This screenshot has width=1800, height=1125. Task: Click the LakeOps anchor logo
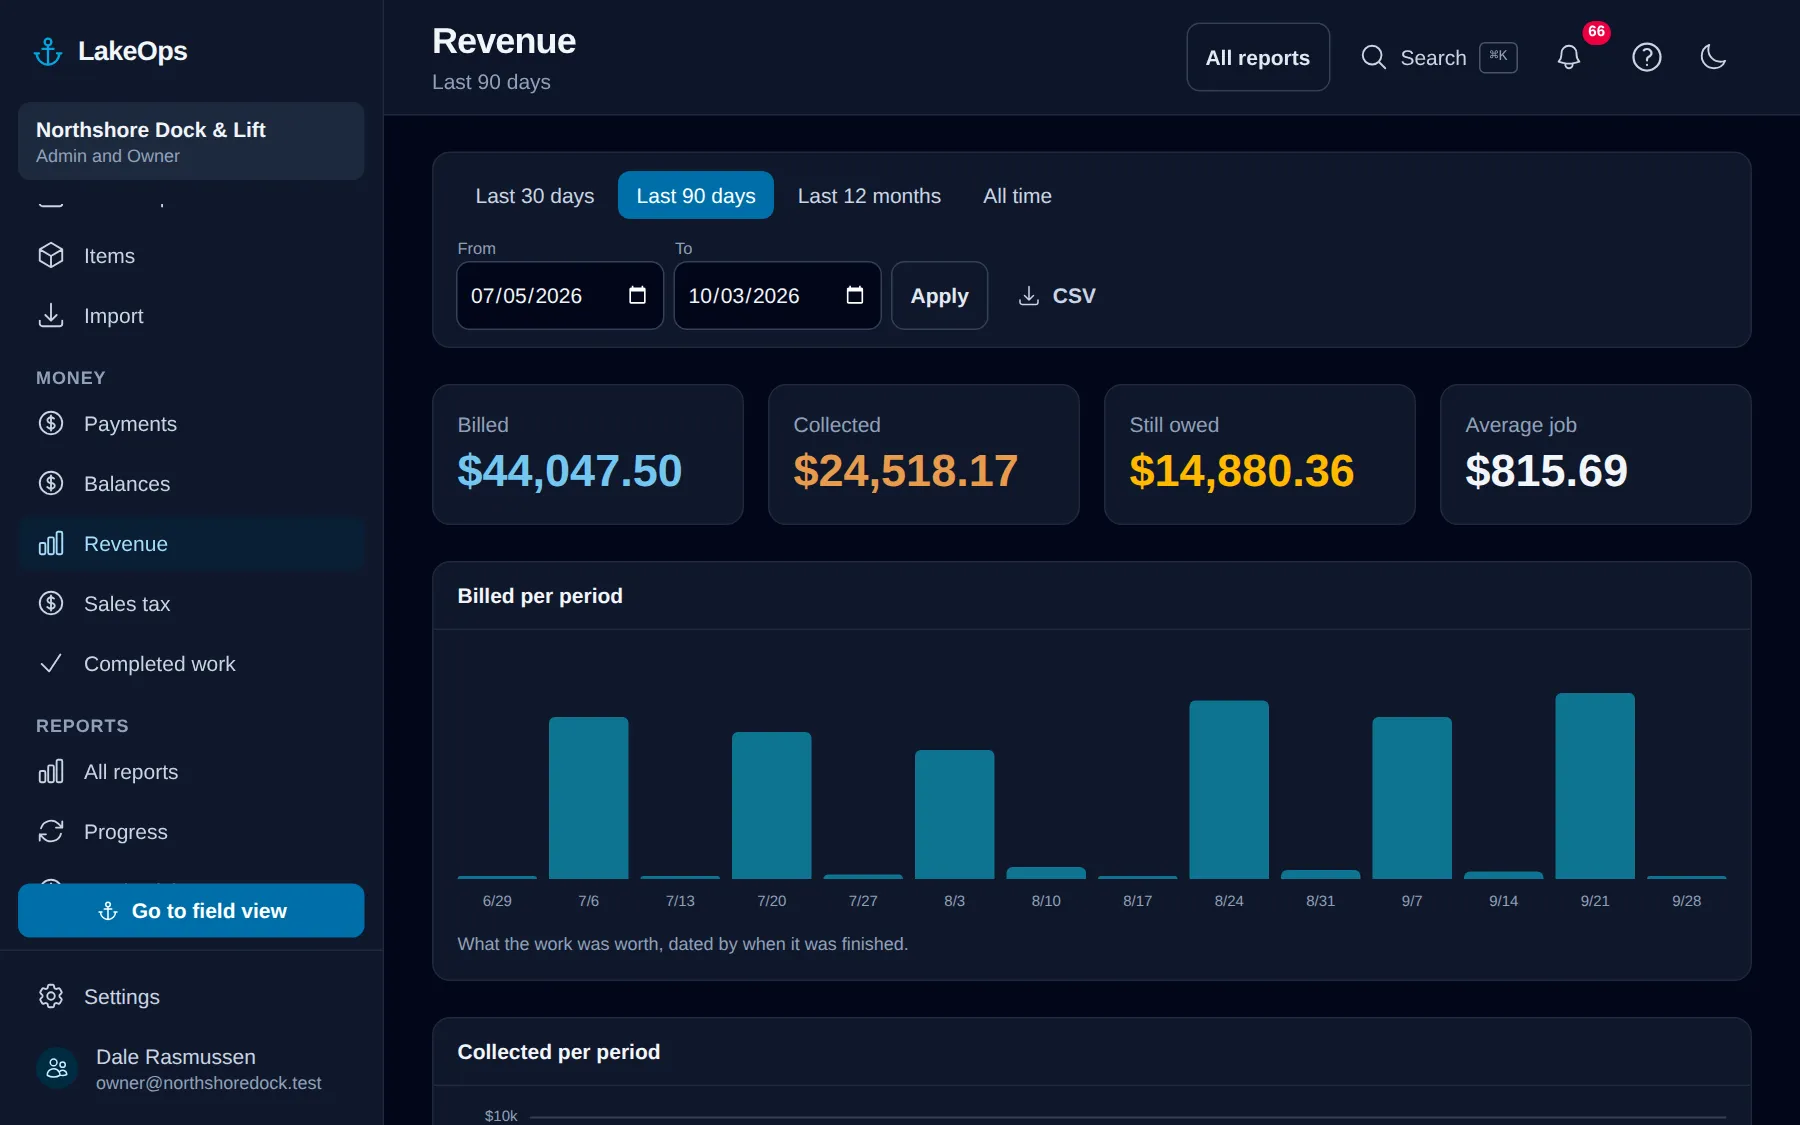[48, 51]
